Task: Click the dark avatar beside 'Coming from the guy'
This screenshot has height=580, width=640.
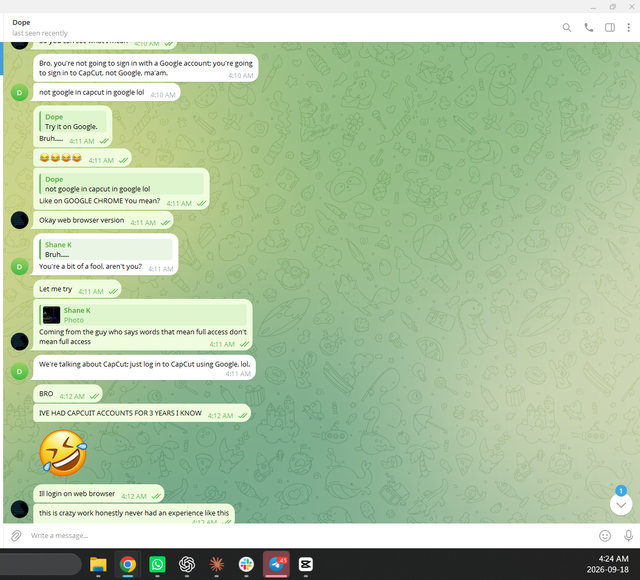Action: pyautogui.click(x=20, y=341)
